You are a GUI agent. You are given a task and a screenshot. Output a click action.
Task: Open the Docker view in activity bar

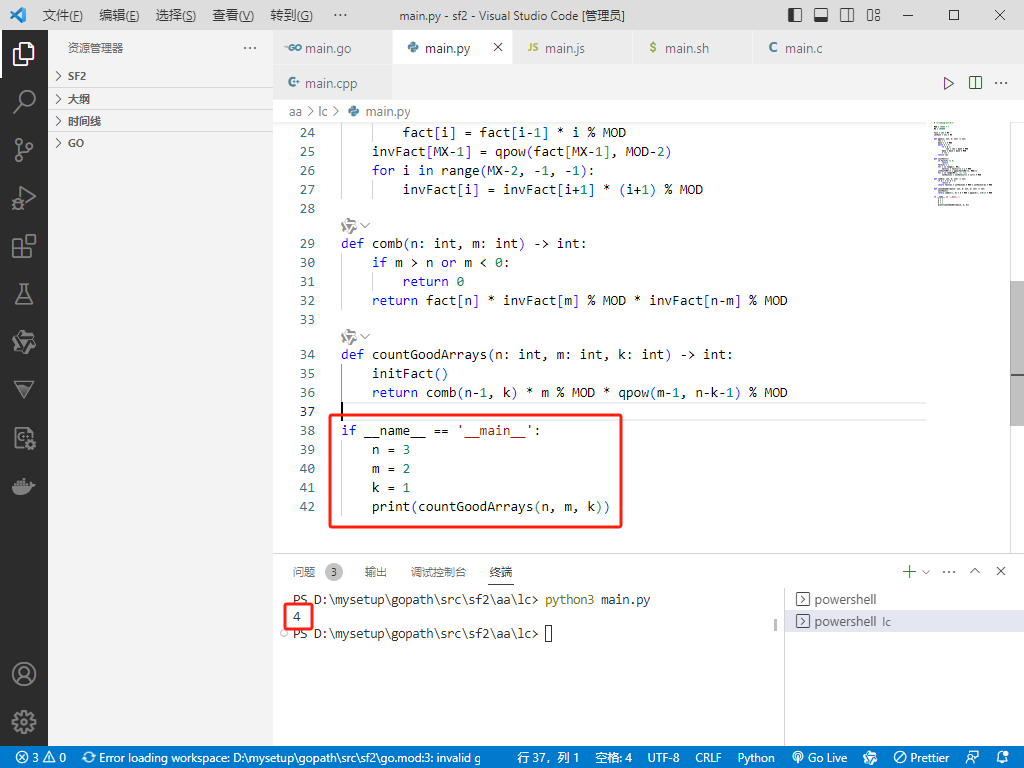(24, 487)
